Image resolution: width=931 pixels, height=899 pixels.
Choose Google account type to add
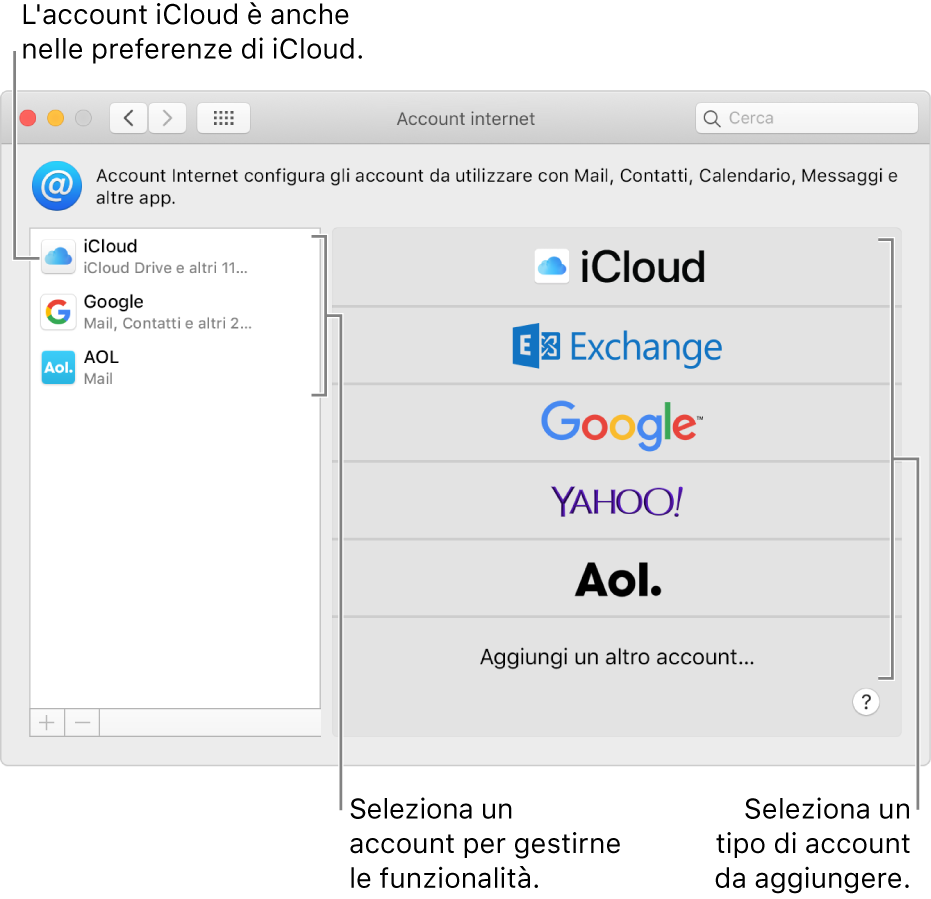[616, 423]
